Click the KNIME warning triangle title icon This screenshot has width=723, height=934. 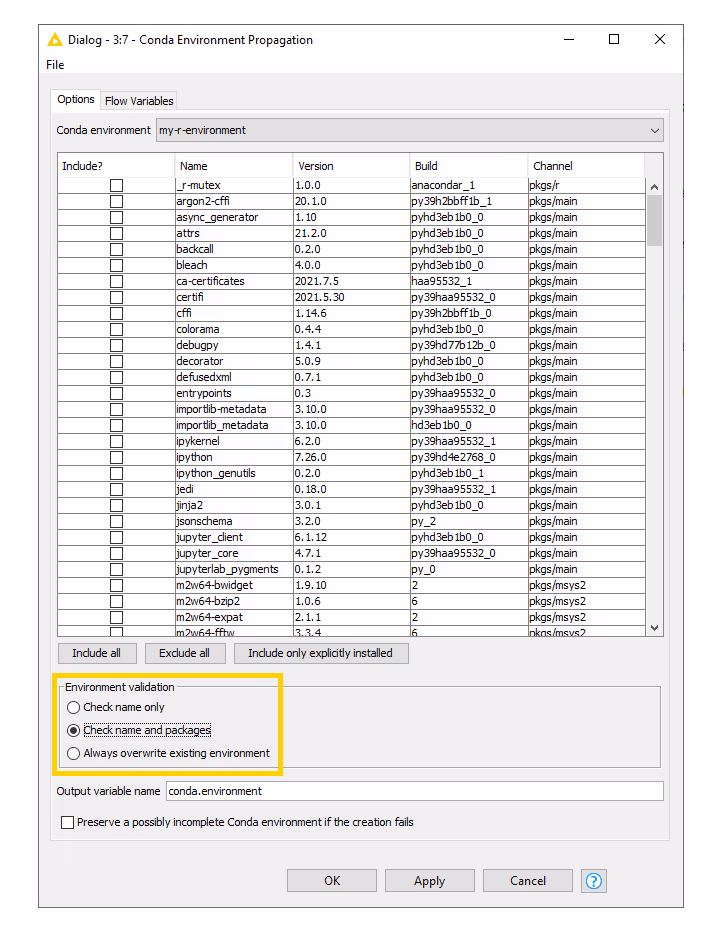click(54, 40)
